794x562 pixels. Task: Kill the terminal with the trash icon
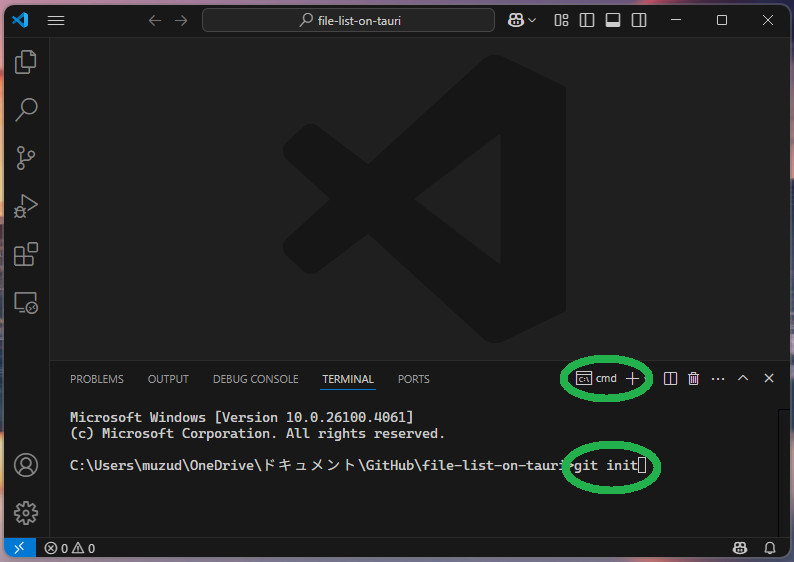pyautogui.click(x=693, y=378)
